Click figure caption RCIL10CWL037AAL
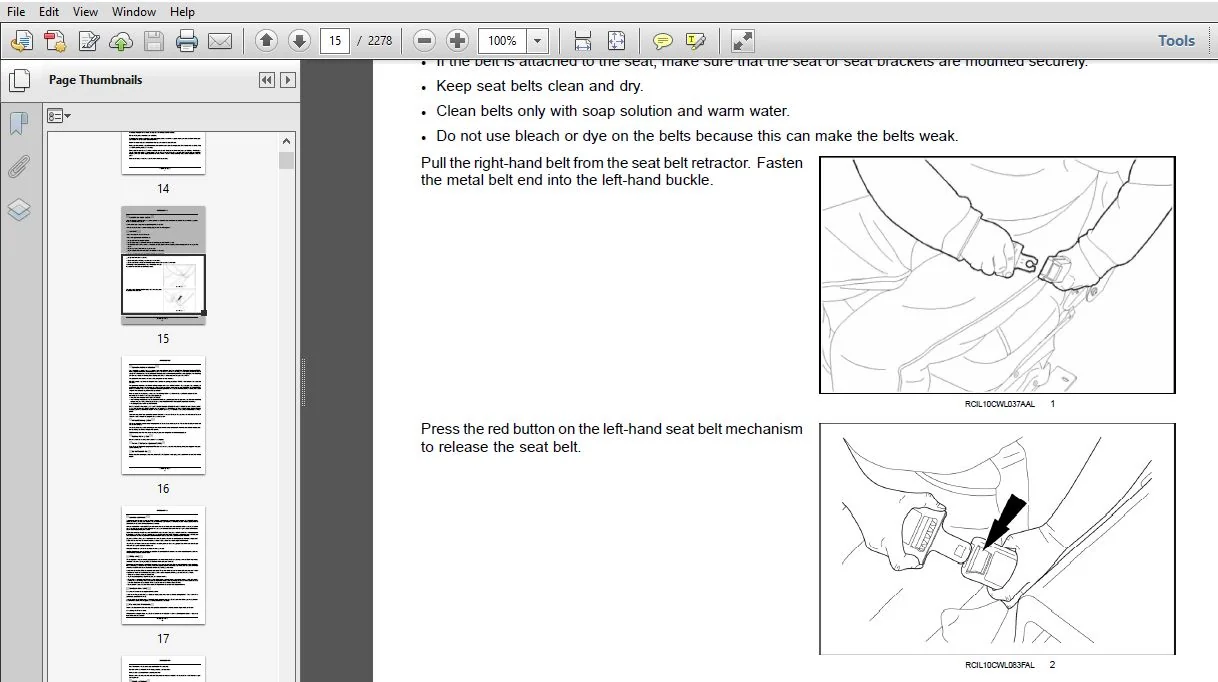The image size is (1218, 682). click(1000, 404)
